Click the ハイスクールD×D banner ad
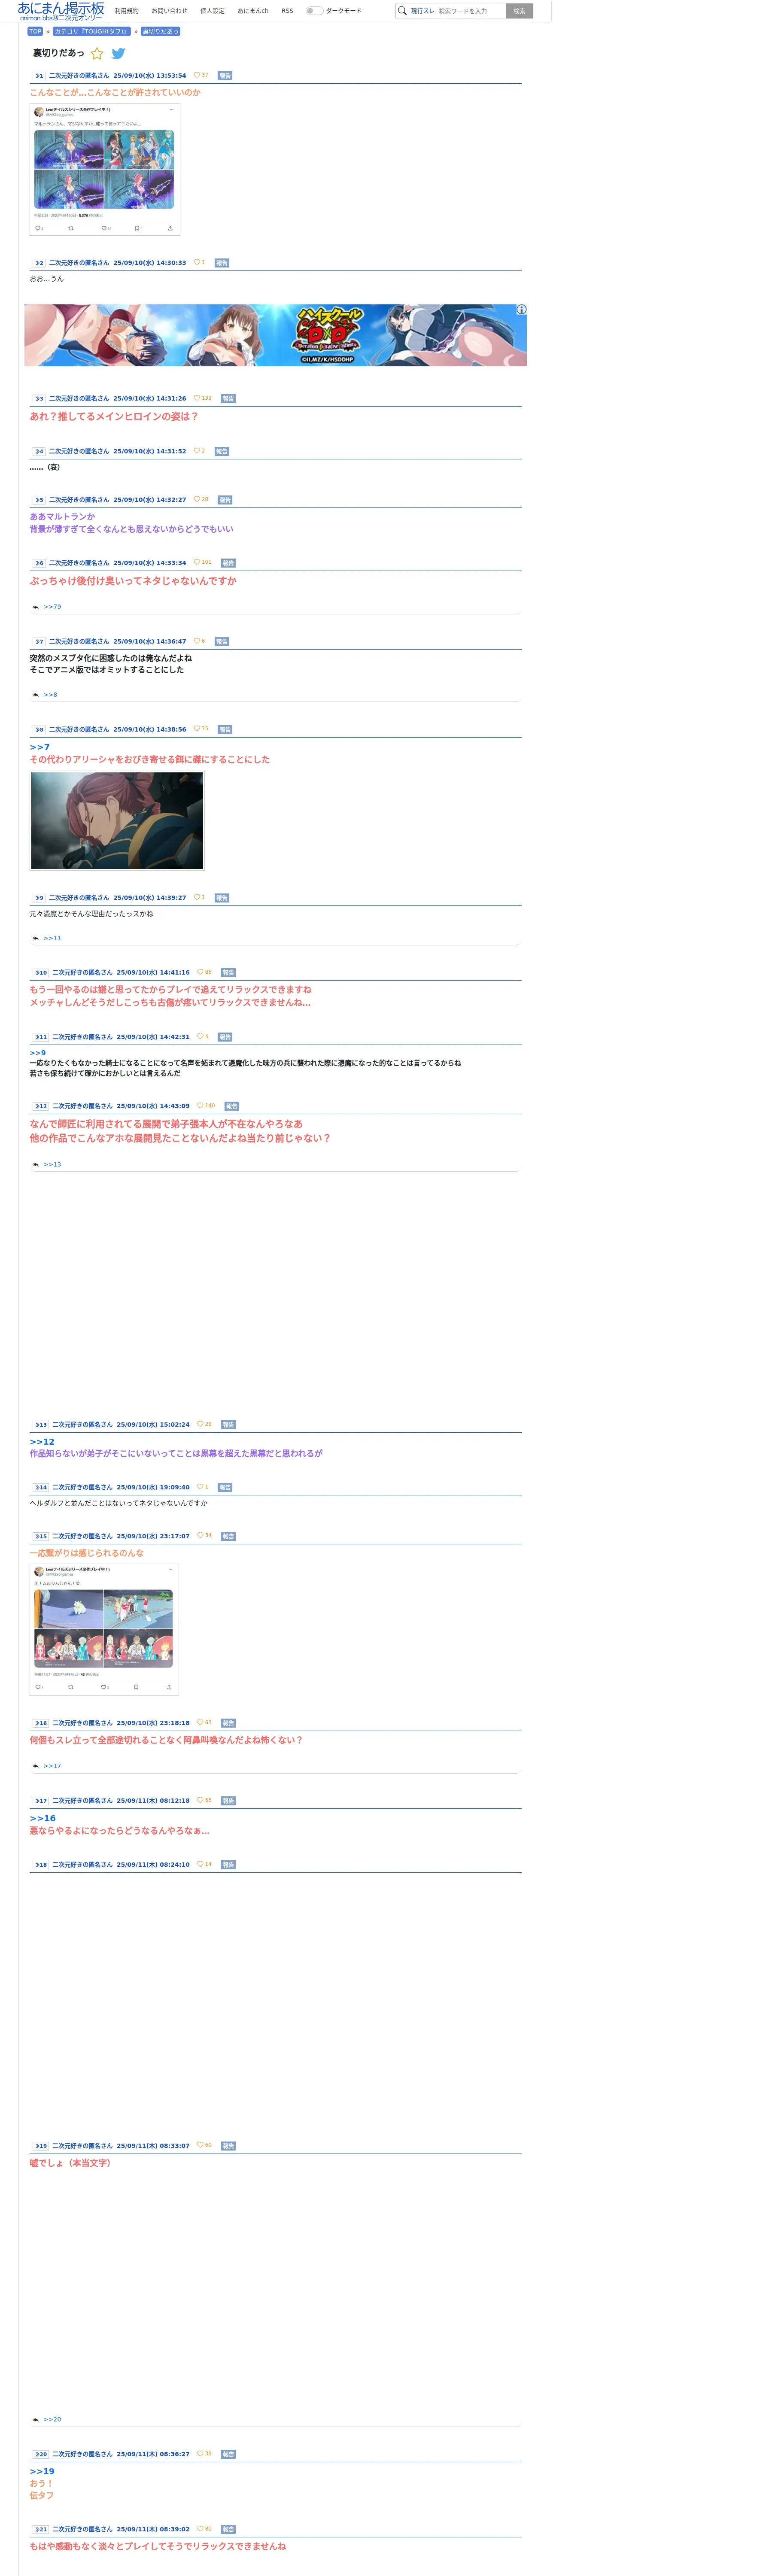The image size is (778, 2576). click(275, 335)
